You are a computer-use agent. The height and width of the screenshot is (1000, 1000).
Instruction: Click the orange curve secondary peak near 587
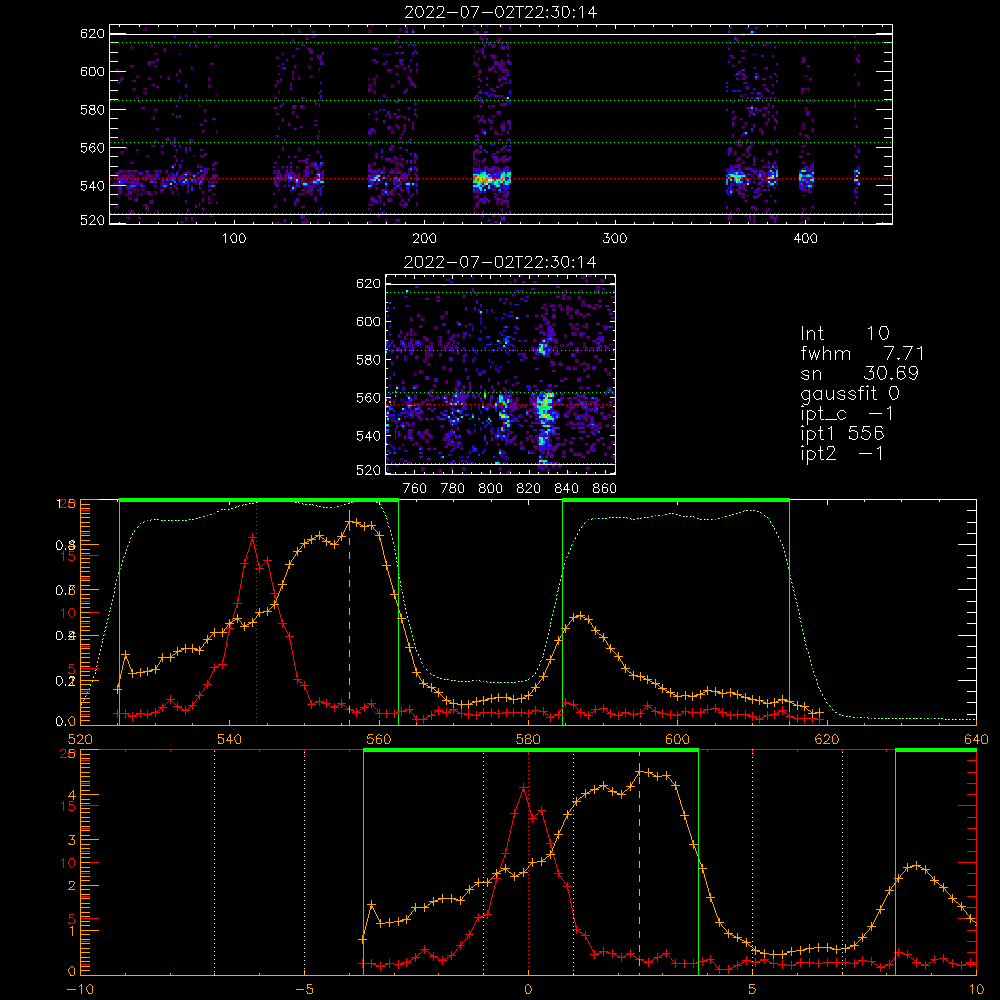click(x=579, y=616)
